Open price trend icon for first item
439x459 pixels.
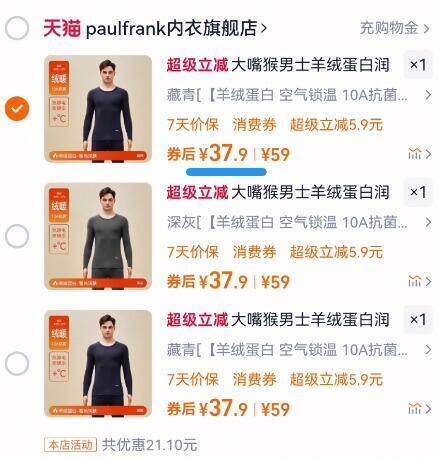click(420, 154)
